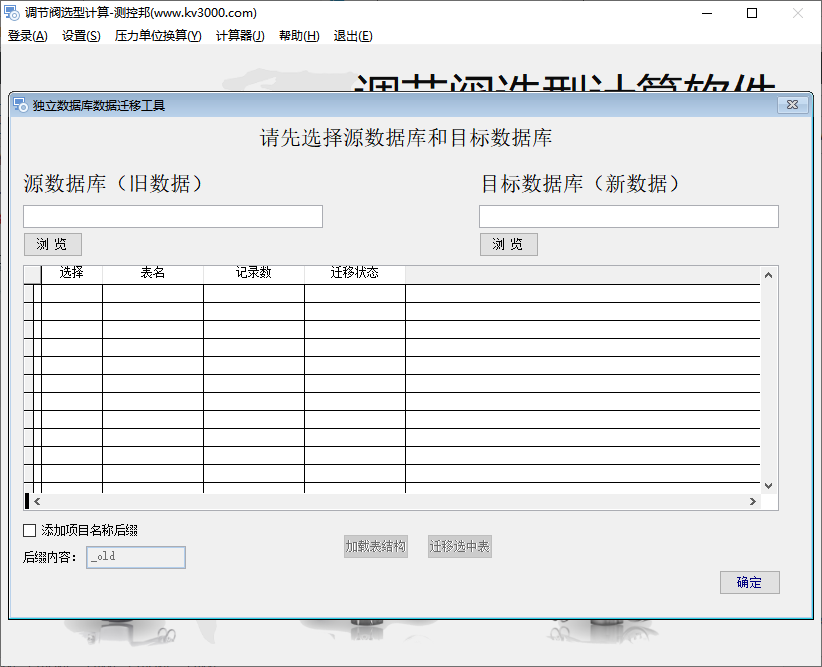The width and height of the screenshot is (822, 667).
Task: Click the migration tool dialog title icon
Action: (20, 105)
